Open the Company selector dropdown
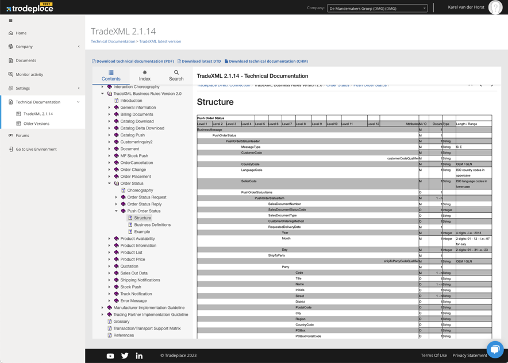Image resolution: width=508 pixels, height=363 pixels. [x=377, y=8]
